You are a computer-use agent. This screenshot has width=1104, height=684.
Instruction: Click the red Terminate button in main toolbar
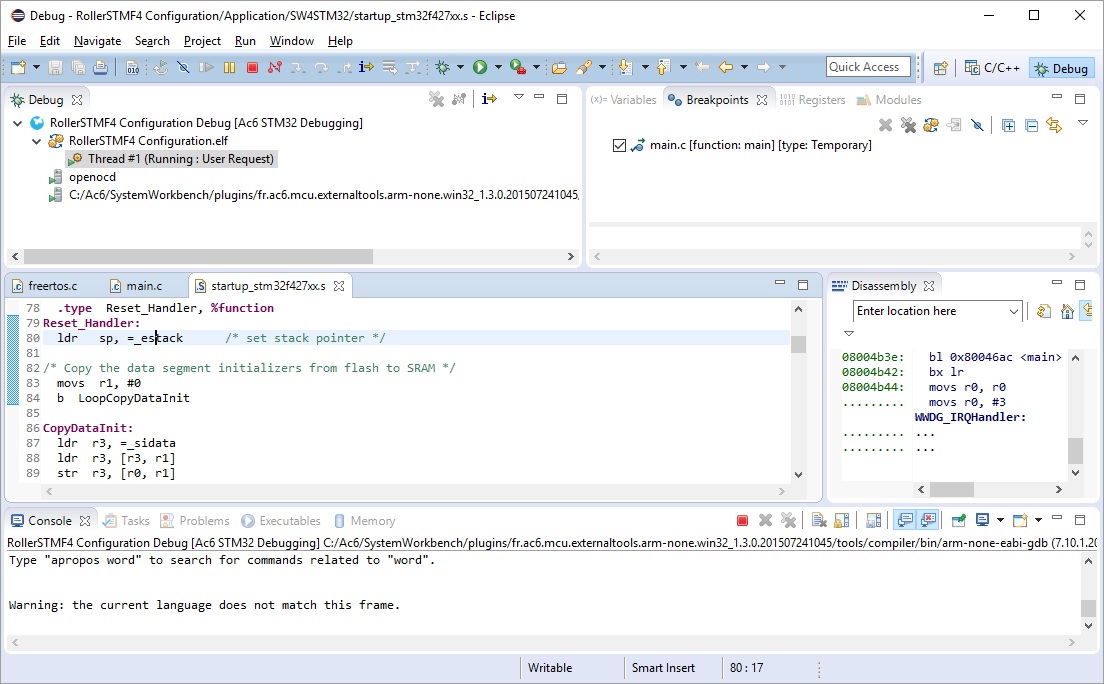pyautogui.click(x=252, y=67)
